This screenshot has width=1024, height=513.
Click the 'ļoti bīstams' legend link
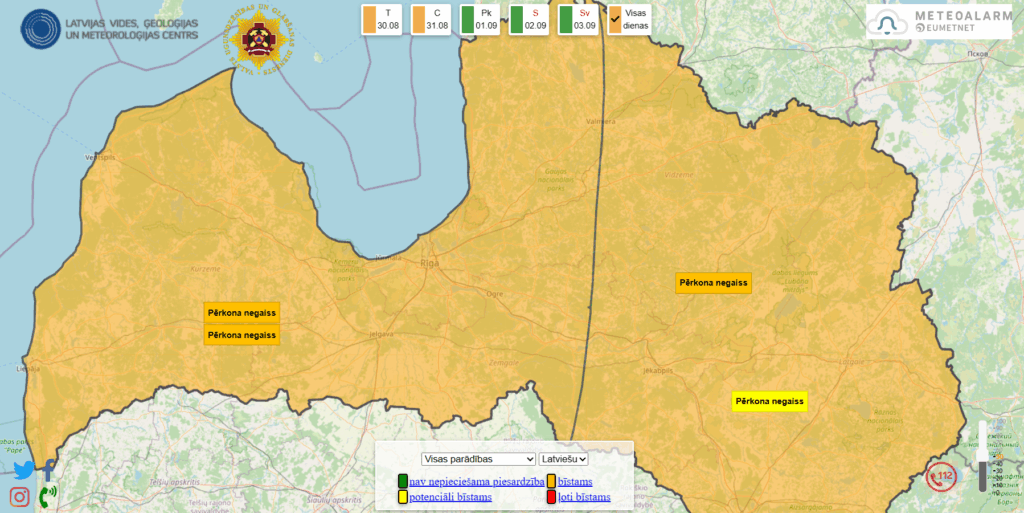click(584, 496)
